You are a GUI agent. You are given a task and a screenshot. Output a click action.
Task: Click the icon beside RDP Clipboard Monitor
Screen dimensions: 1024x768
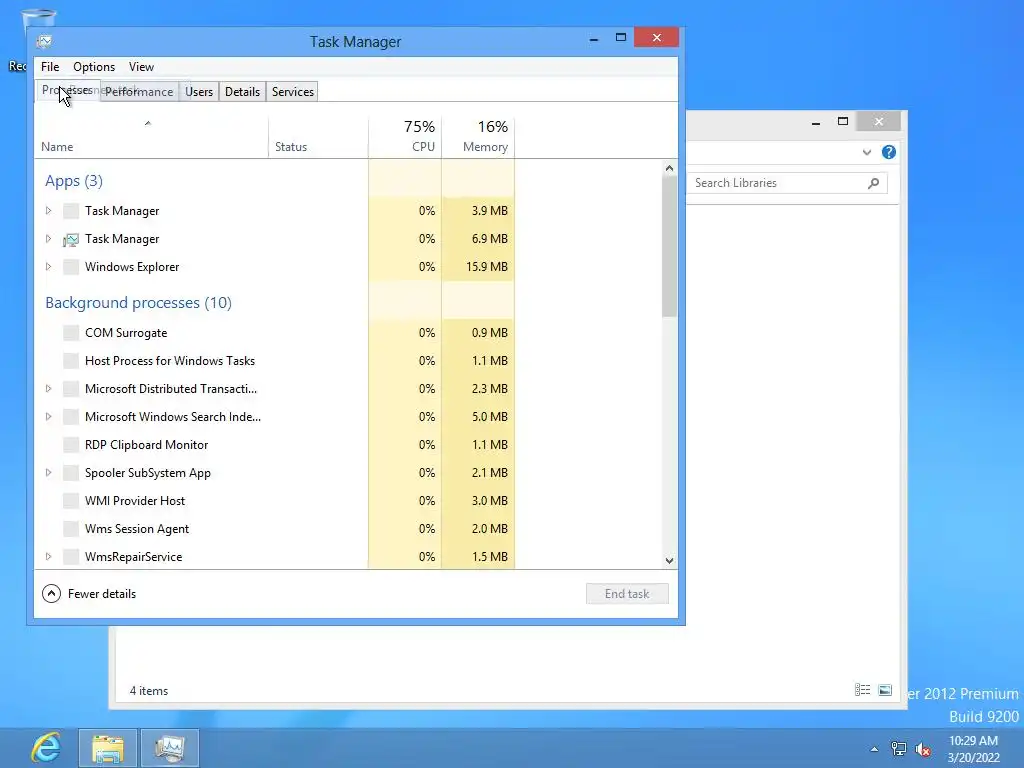coord(71,445)
